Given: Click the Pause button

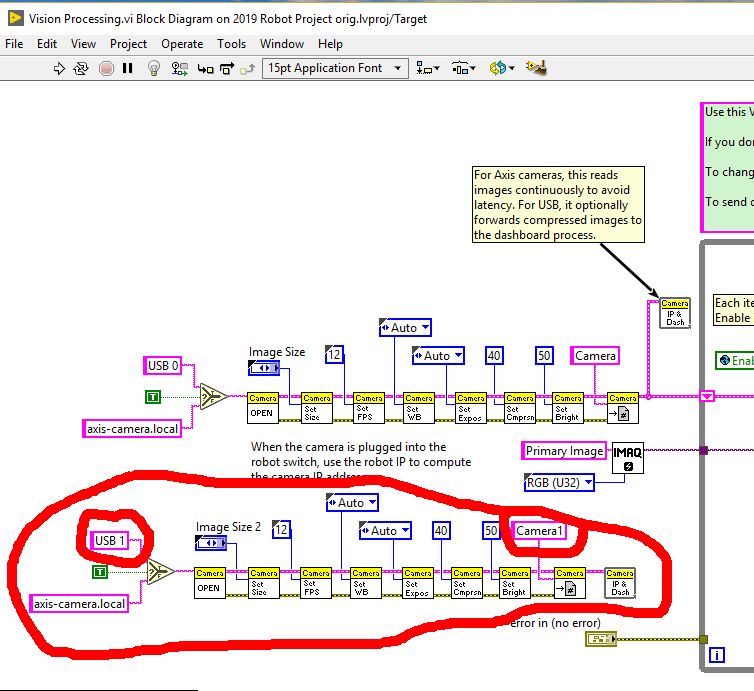Looking at the screenshot, I should [127, 68].
